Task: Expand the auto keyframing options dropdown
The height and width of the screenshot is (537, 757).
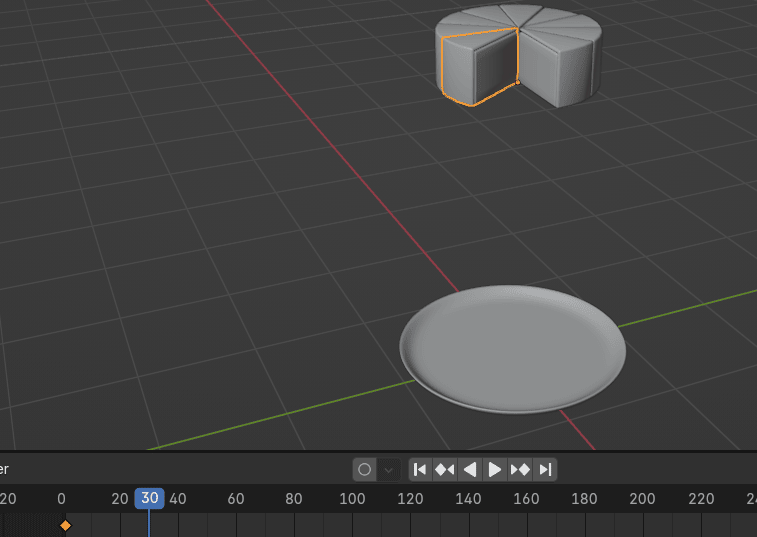Action: (x=389, y=469)
